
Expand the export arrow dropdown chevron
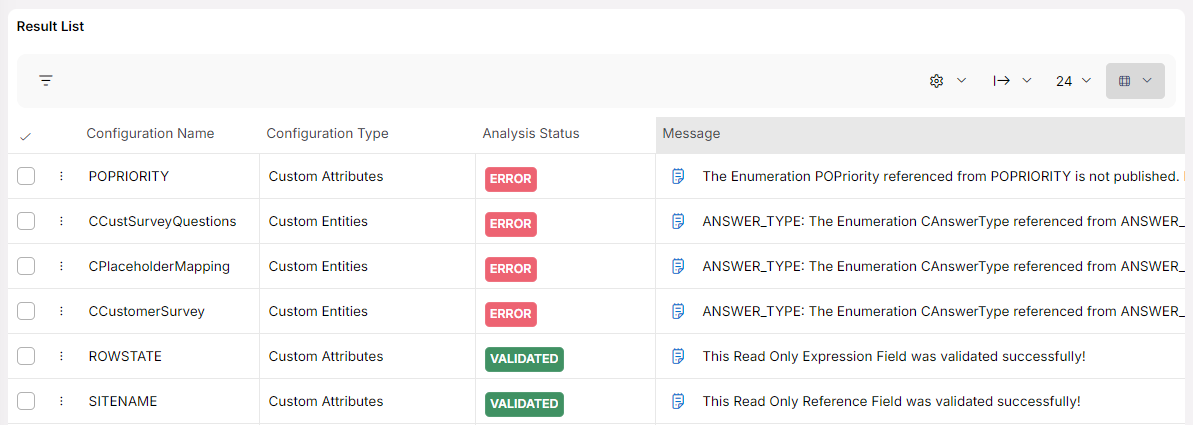[1026, 81]
